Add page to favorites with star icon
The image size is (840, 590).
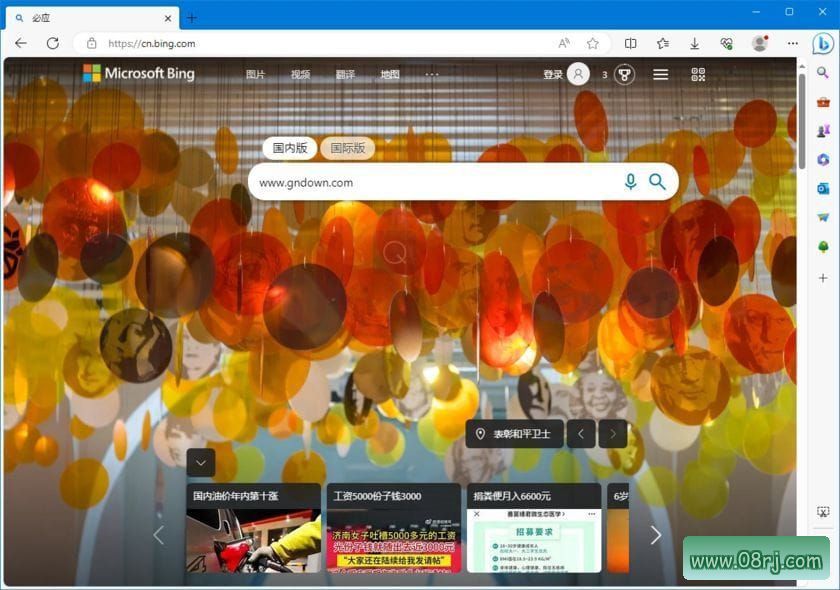[592, 43]
